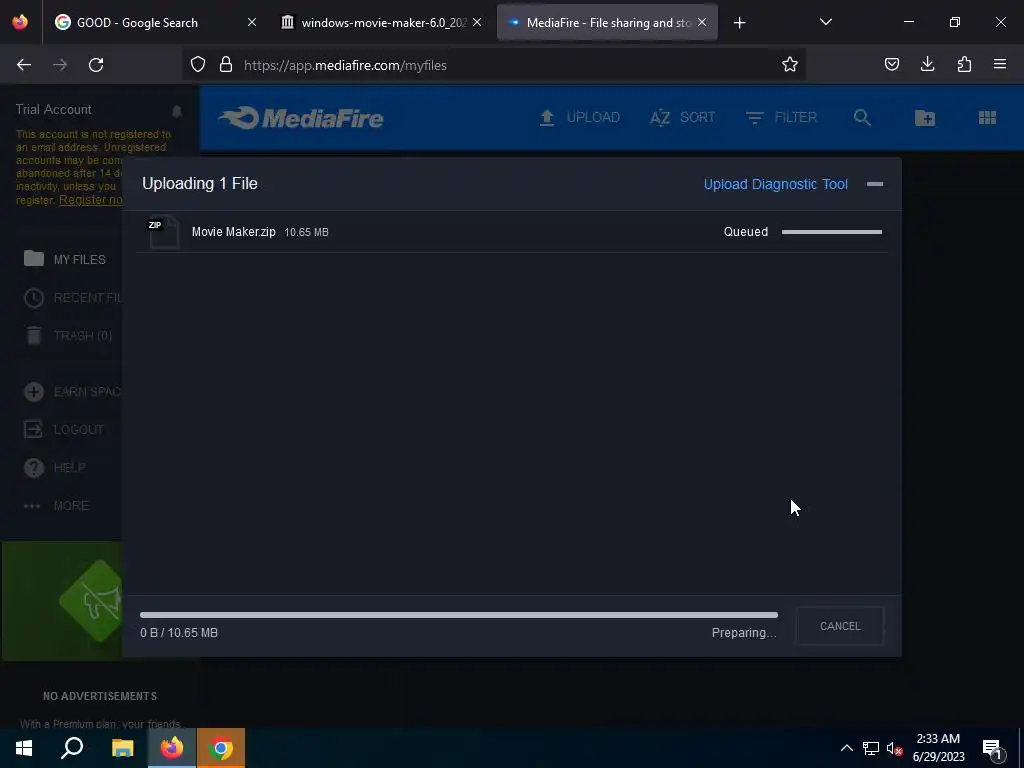Click Earn Space plus icon
The width and height of the screenshot is (1024, 768).
click(34, 392)
